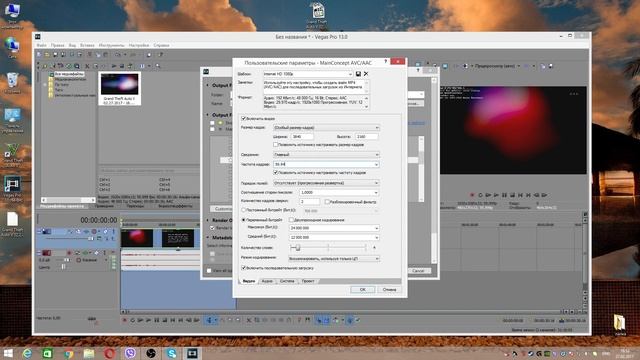Select Normal edit tool in timeline bottom toolbar

[209, 320]
